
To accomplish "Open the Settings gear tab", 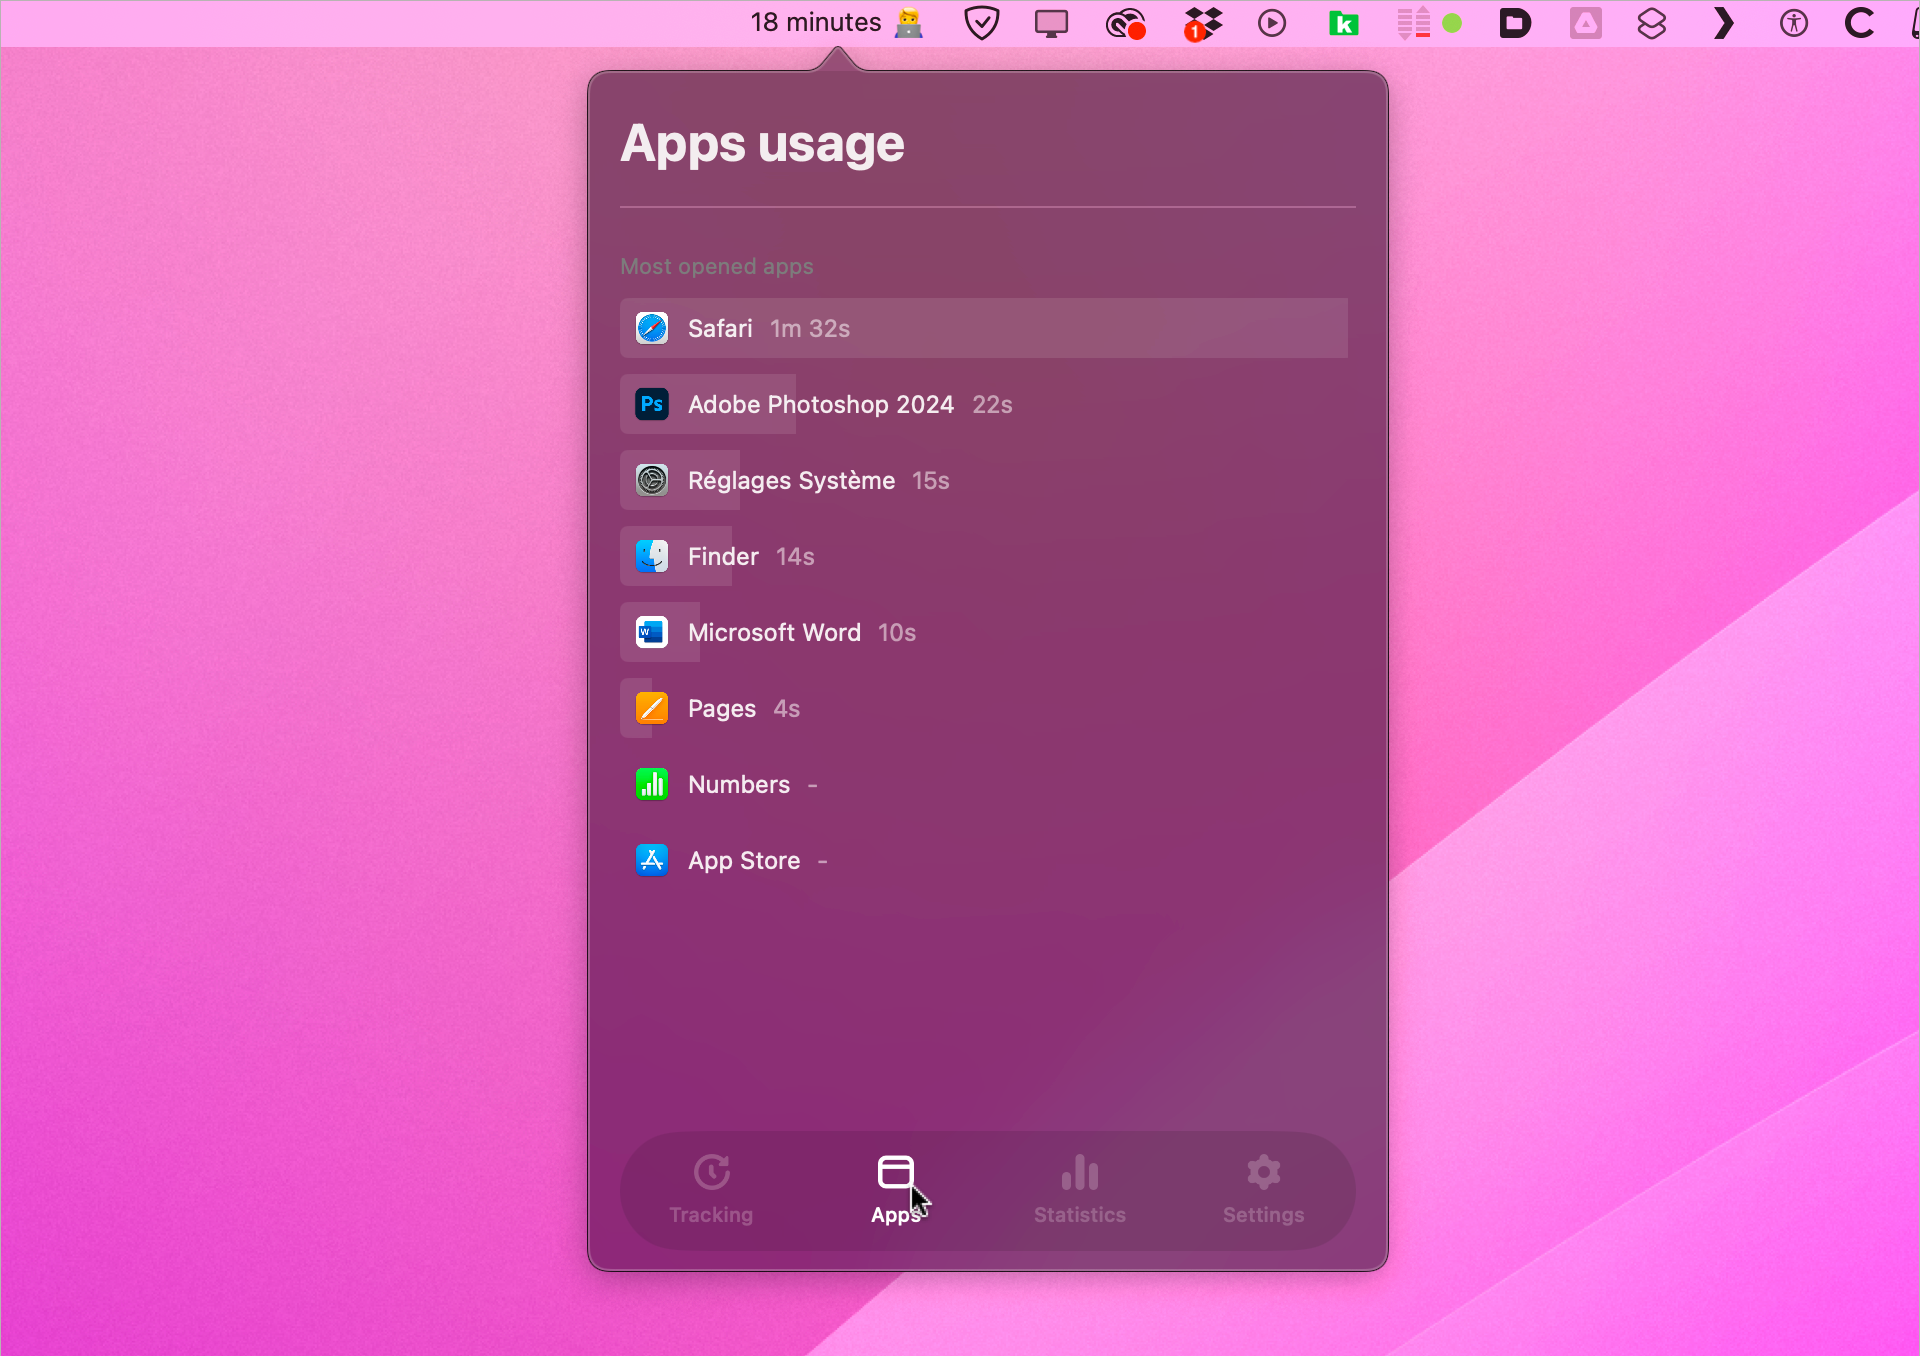I will coord(1263,1189).
